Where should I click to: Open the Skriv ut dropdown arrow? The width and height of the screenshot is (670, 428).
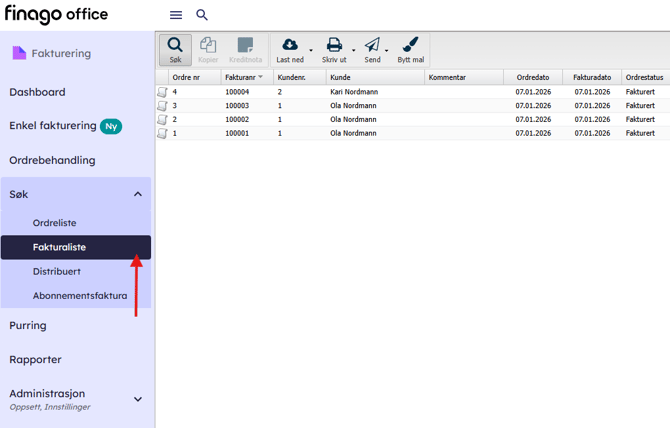click(x=354, y=50)
